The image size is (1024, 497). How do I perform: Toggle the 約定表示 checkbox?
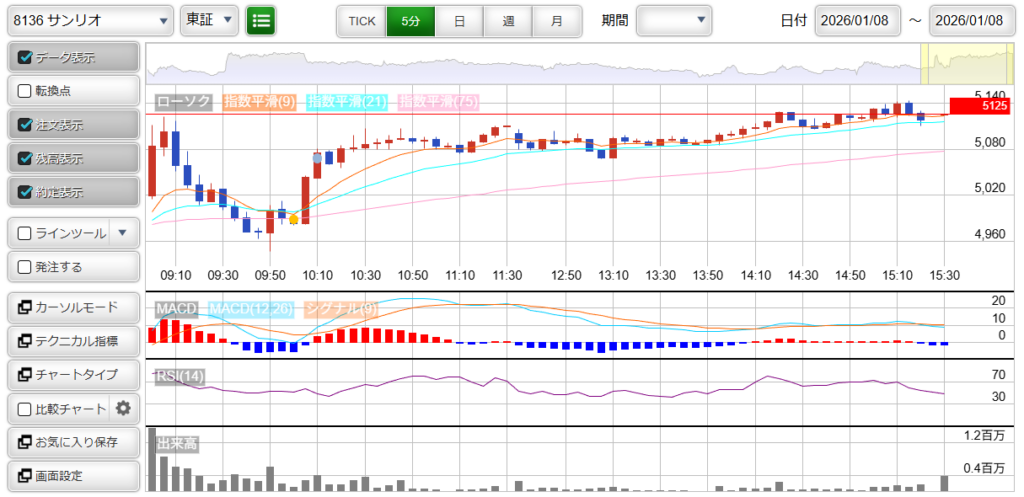point(26,191)
